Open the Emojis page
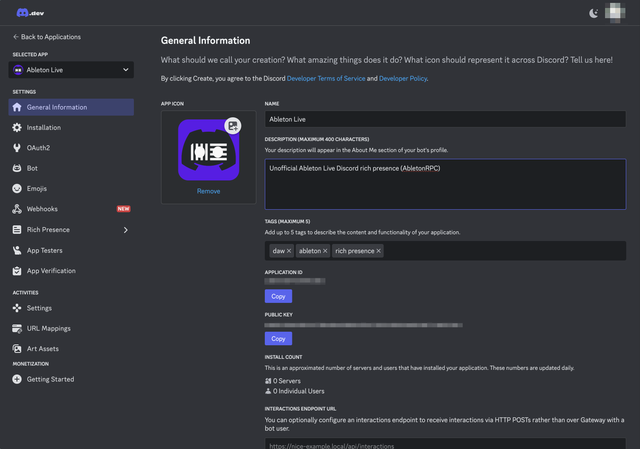Screen dimensions: 640x449 (71, 189)
